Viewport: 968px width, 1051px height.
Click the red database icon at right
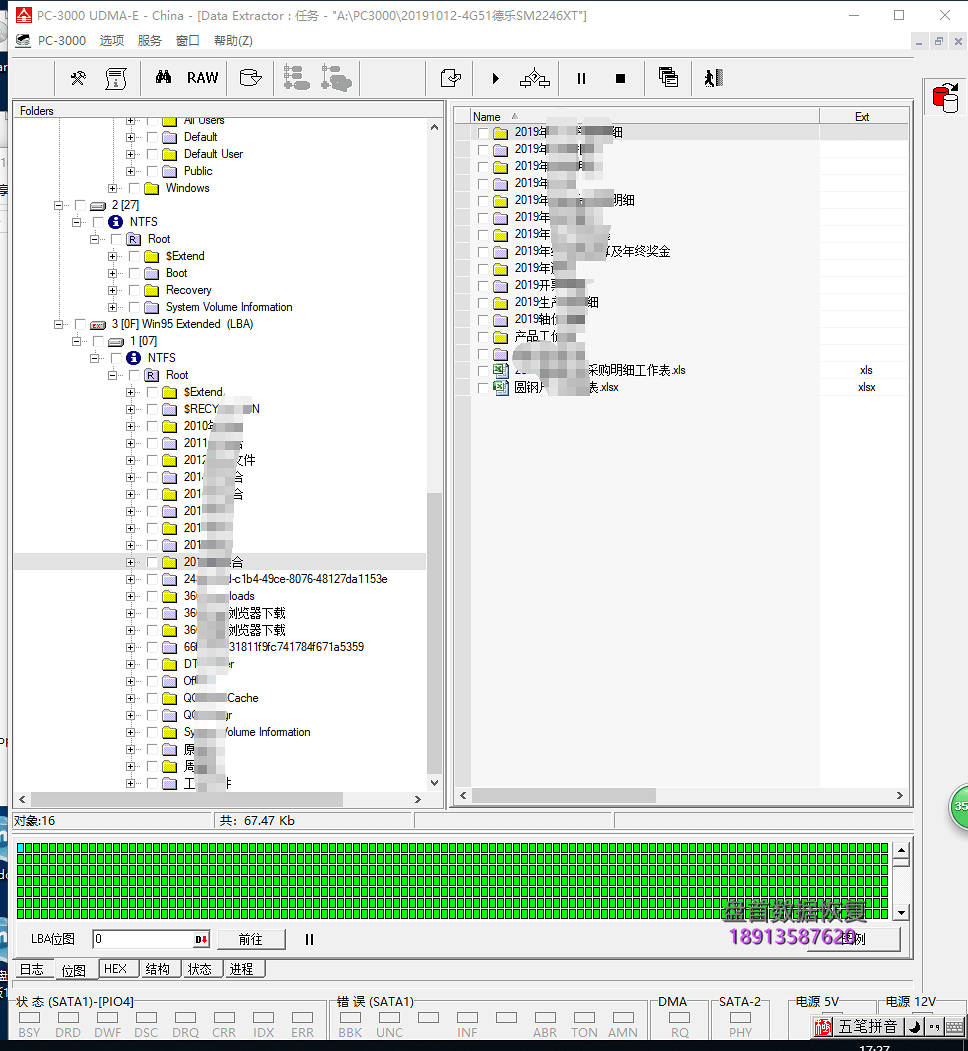click(x=943, y=97)
